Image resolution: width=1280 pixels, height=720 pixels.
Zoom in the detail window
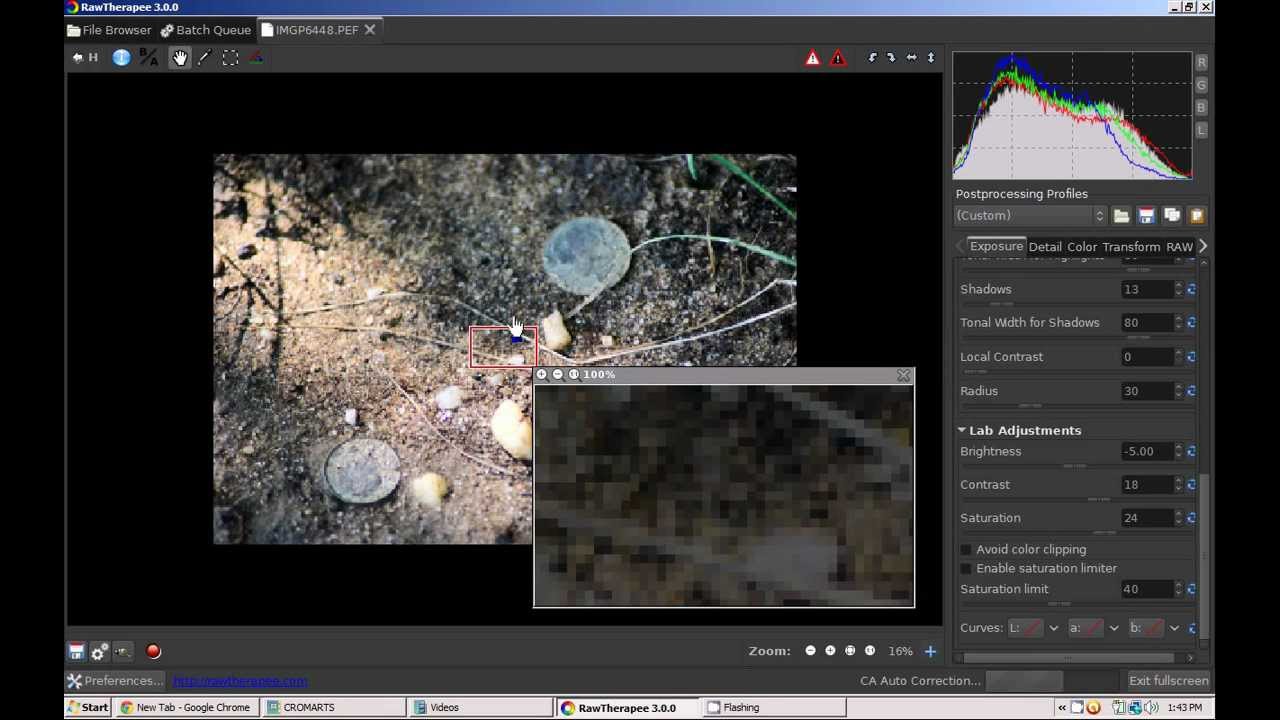(x=541, y=375)
